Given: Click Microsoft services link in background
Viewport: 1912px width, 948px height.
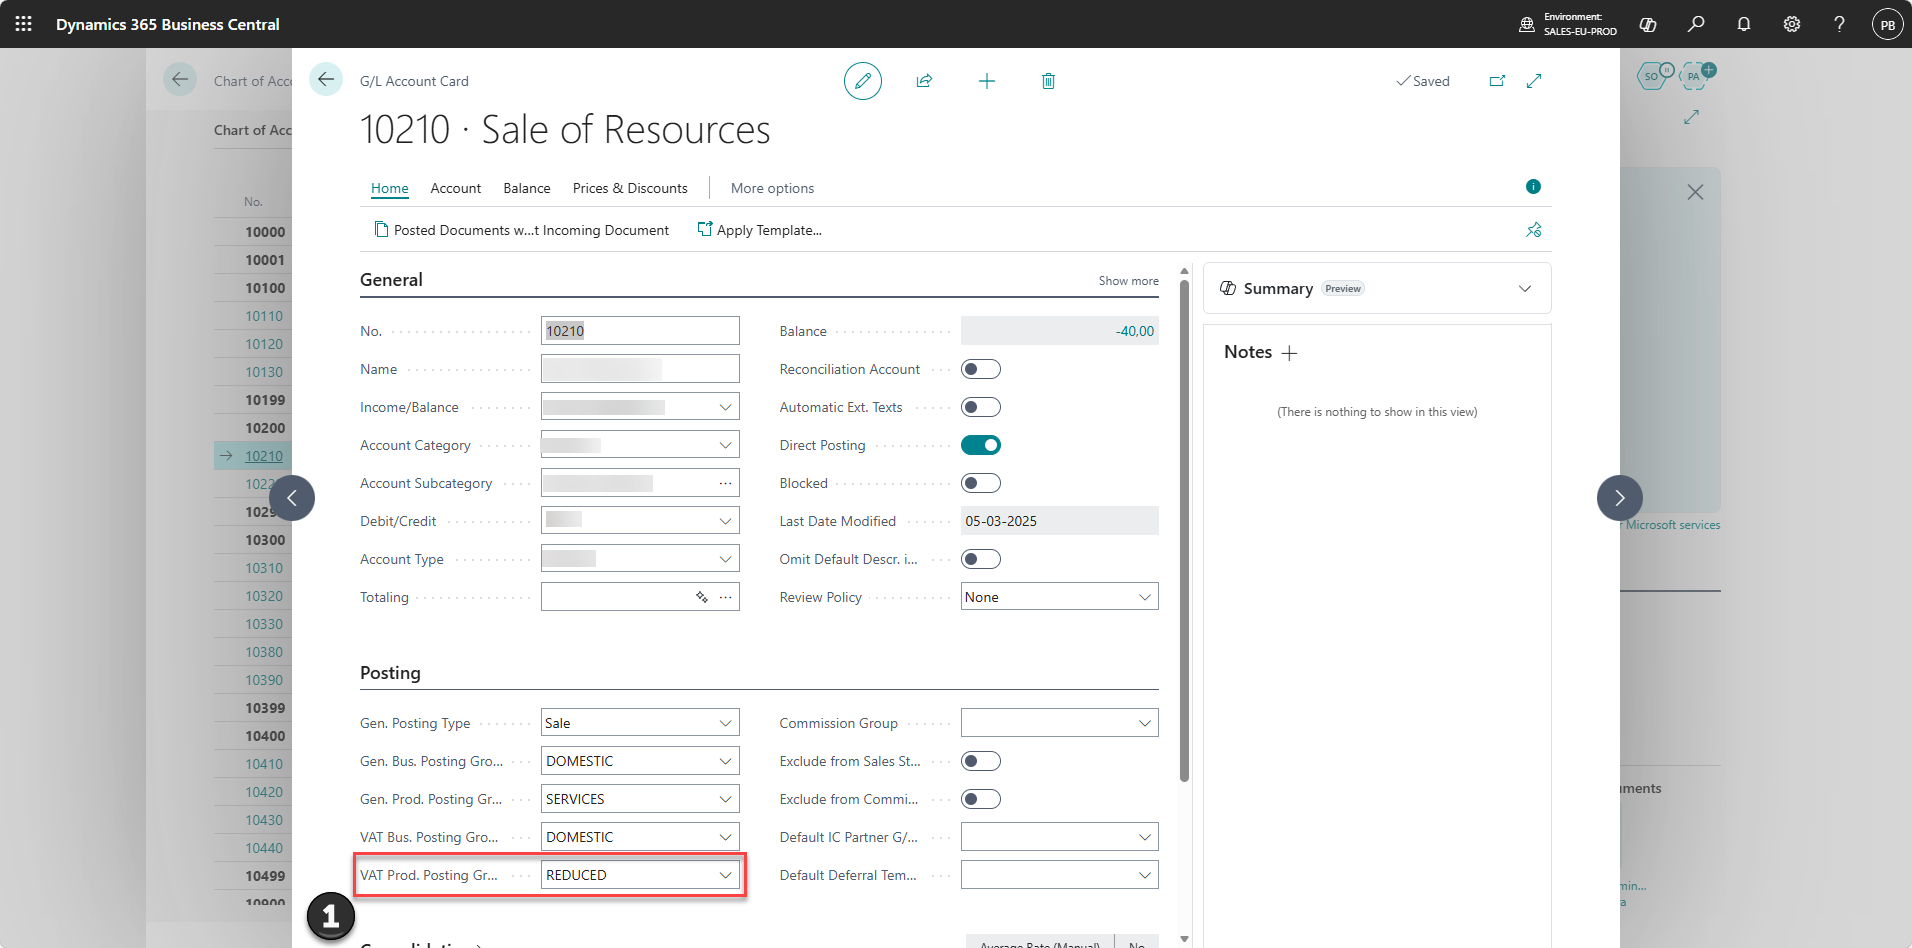Looking at the screenshot, I should (1673, 525).
